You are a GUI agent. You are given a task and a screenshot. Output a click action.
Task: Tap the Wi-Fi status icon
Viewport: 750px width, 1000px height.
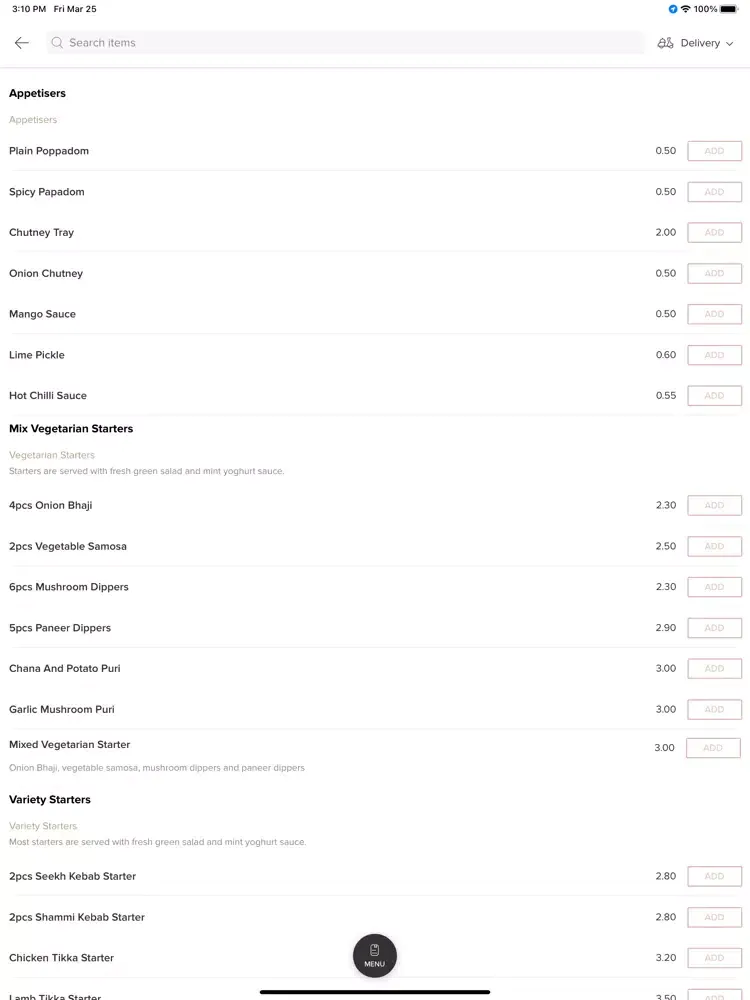[686, 9]
